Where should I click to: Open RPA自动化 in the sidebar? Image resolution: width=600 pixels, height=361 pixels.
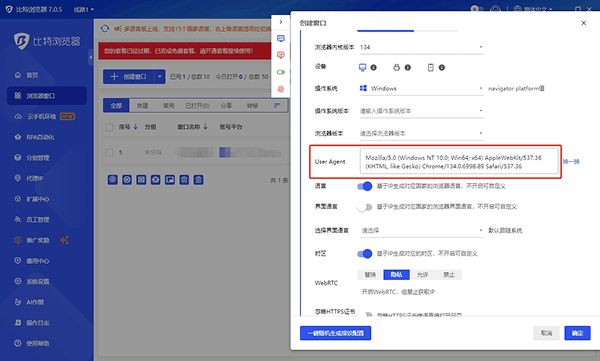[x=34, y=137]
